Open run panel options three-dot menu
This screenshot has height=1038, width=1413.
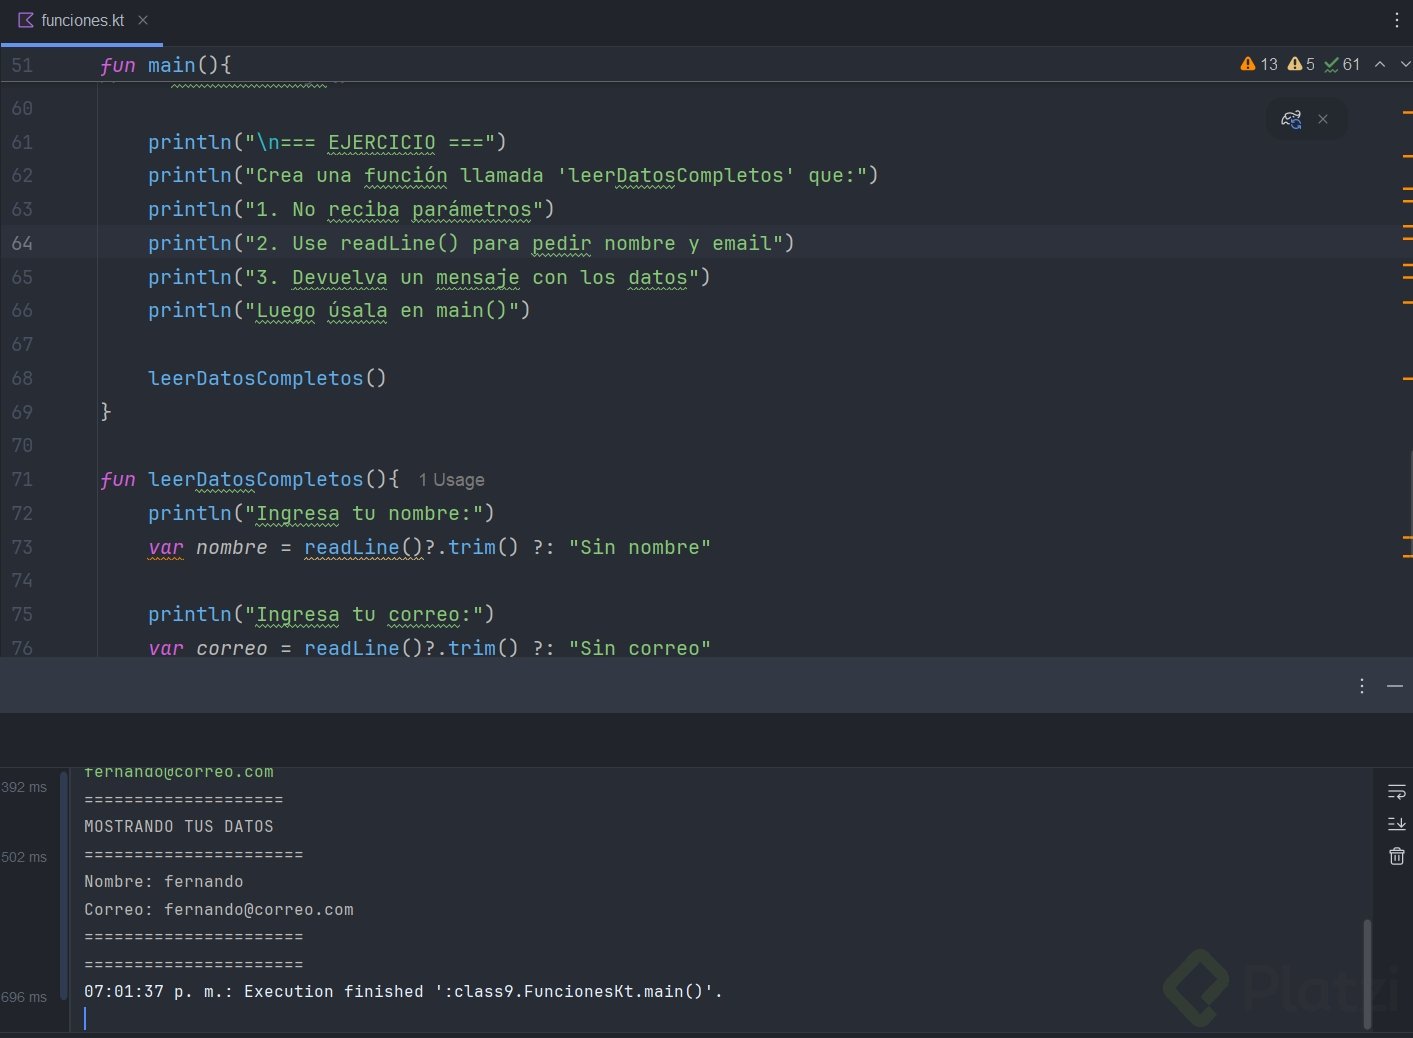pyautogui.click(x=1362, y=686)
